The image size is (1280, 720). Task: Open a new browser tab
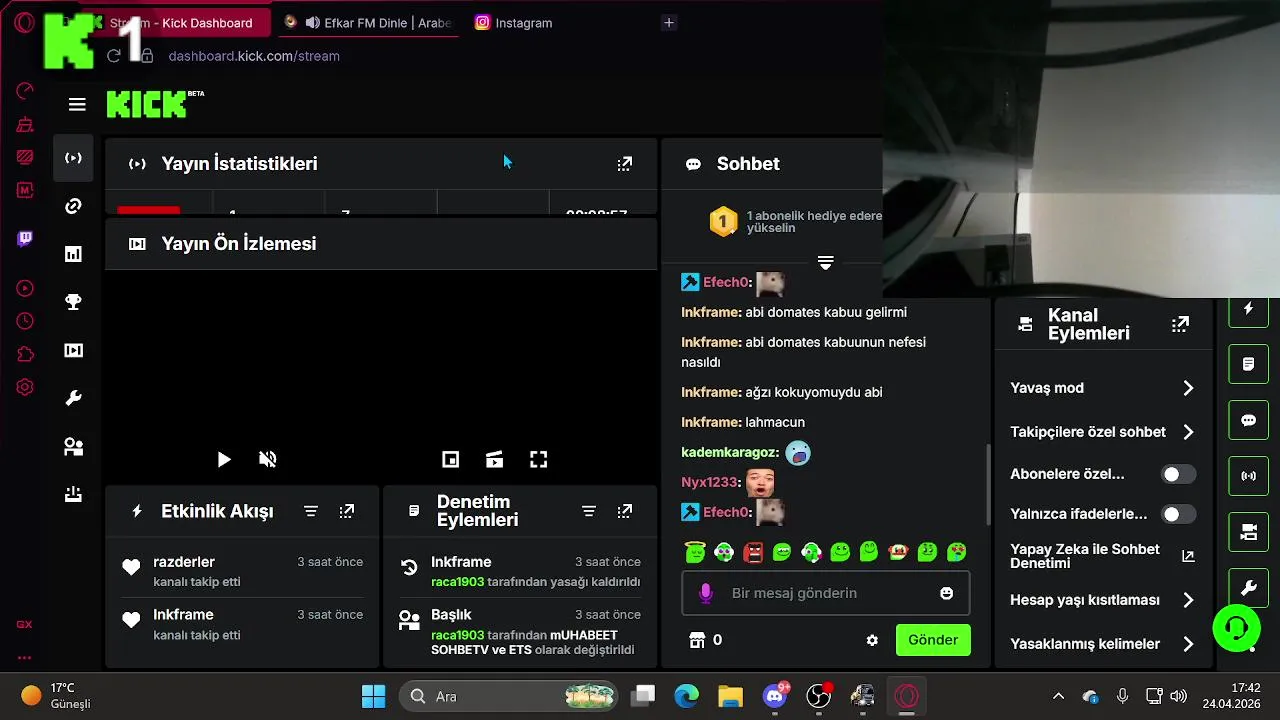click(x=669, y=22)
